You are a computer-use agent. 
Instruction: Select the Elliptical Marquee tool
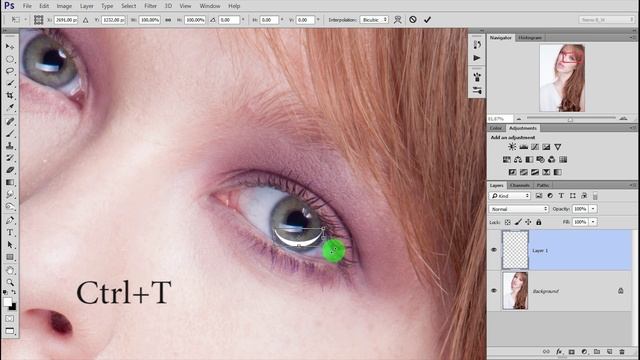click(x=10, y=59)
